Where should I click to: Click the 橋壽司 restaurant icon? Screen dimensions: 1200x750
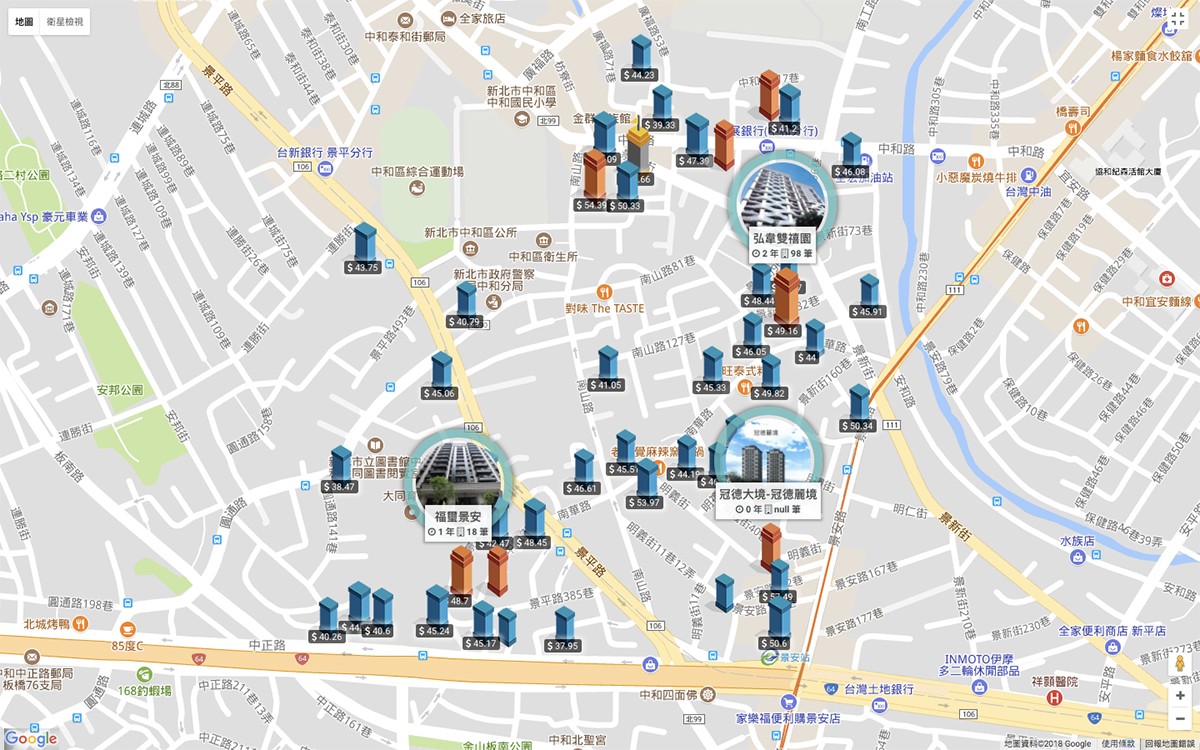[1071, 128]
